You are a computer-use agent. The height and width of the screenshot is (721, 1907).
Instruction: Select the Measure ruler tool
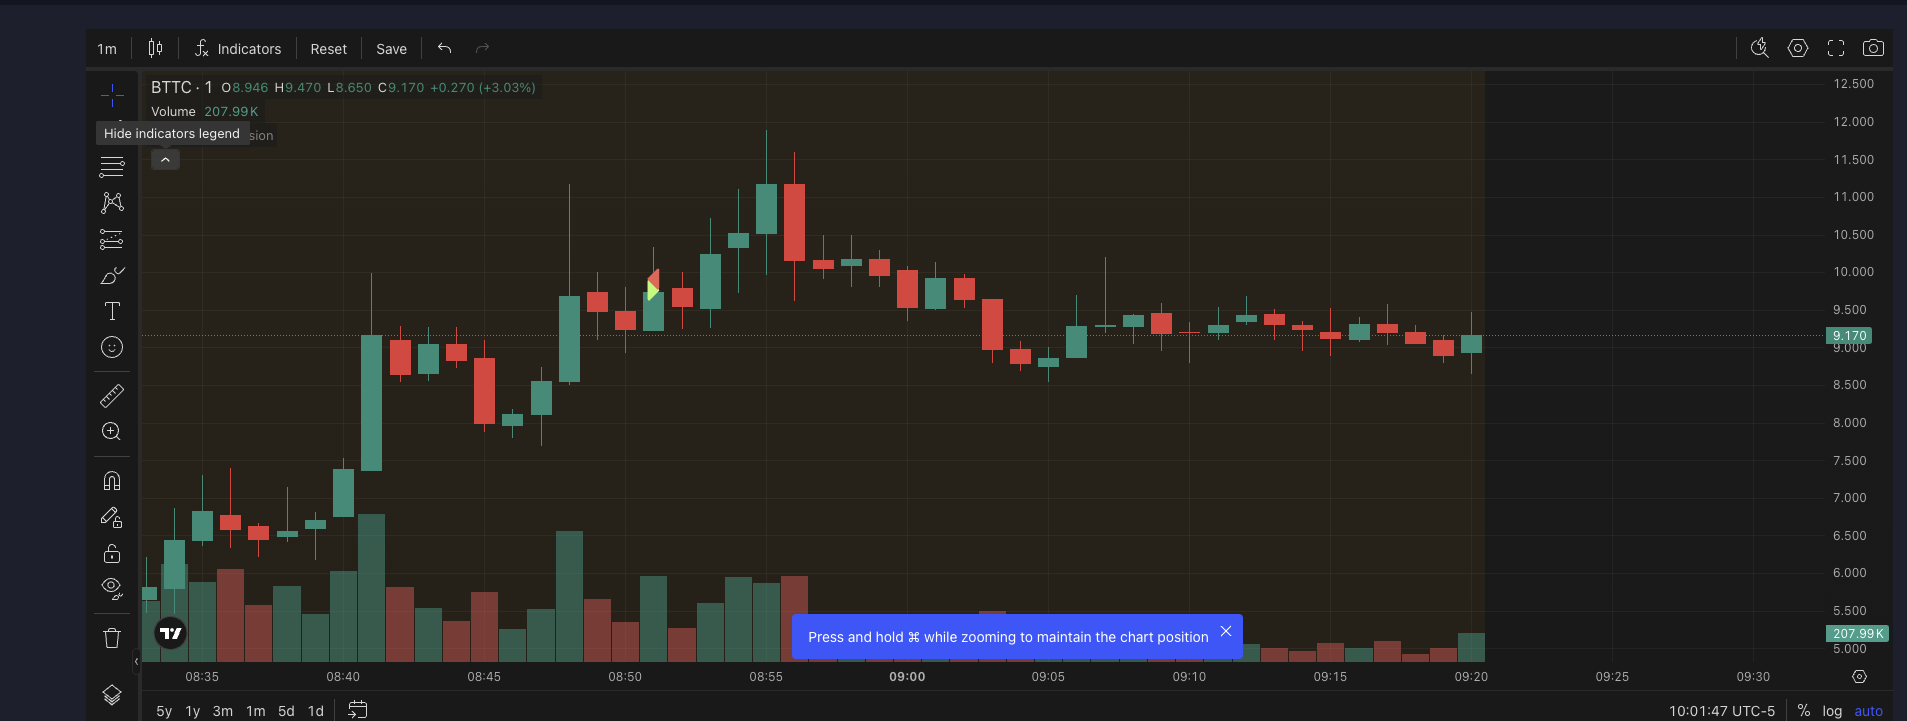point(112,396)
